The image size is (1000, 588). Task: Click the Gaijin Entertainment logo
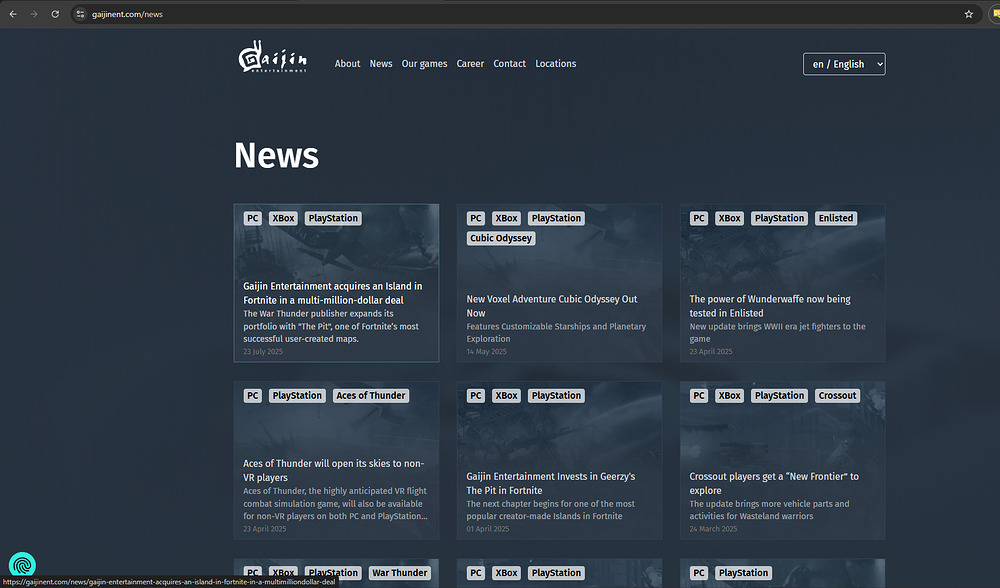(273, 57)
